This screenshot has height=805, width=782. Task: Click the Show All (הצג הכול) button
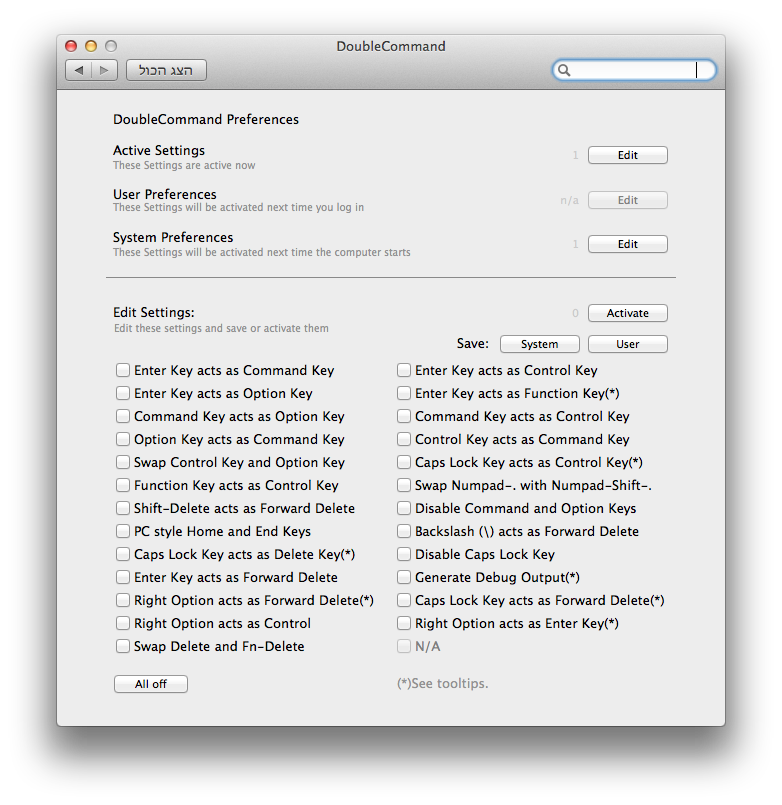pyautogui.click(x=166, y=70)
